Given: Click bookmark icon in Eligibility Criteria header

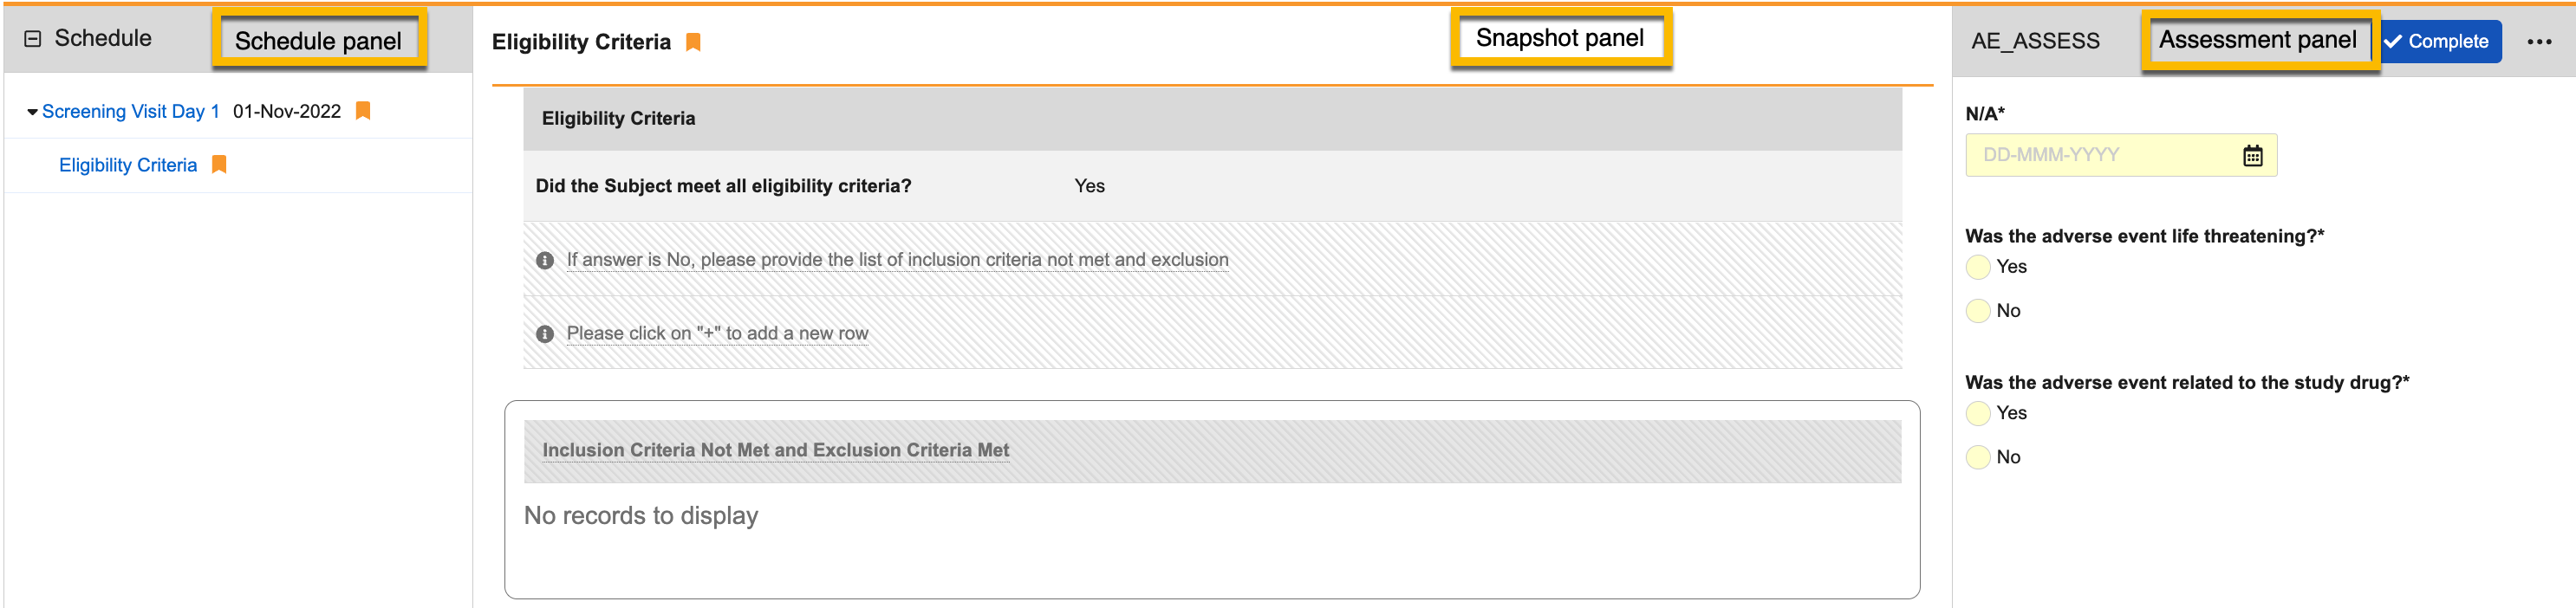Looking at the screenshot, I should click(x=693, y=42).
